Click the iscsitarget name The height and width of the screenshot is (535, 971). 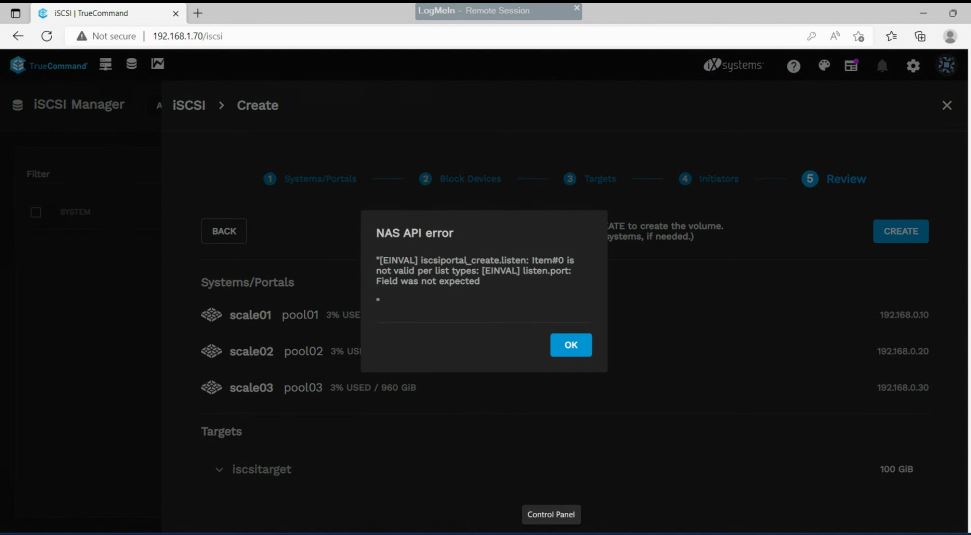261,469
